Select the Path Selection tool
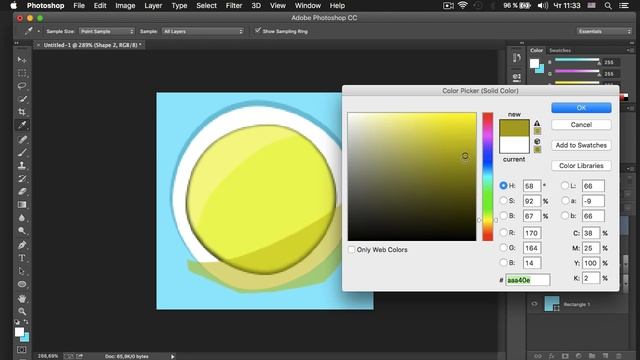Screen dimensions: 640x360 [x=22, y=271]
